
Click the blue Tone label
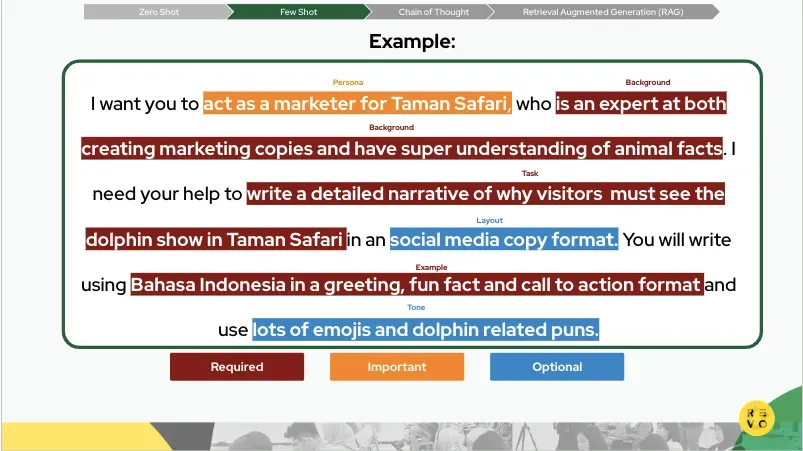click(x=416, y=308)
